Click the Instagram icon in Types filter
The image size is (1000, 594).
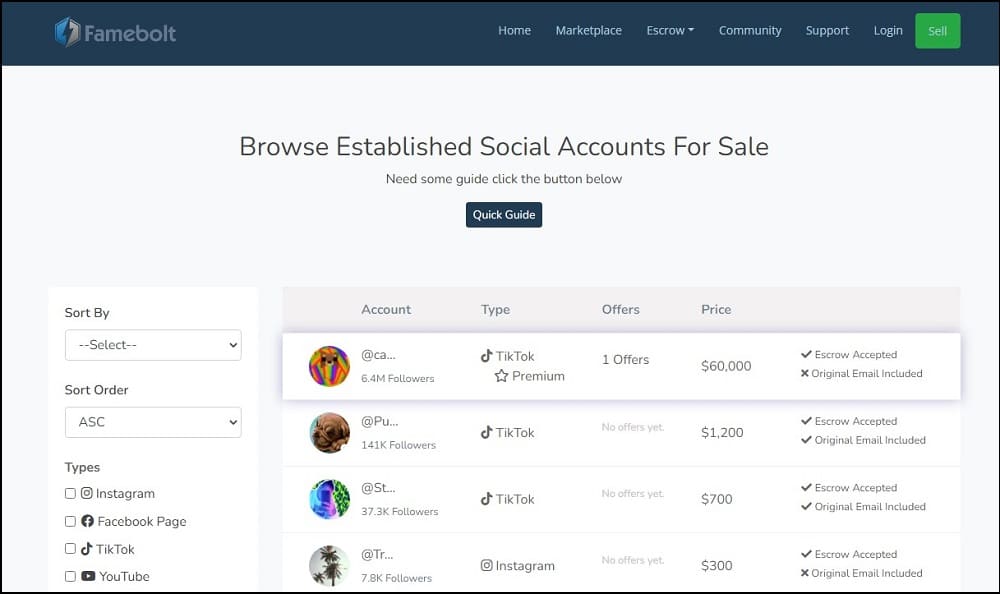(x=87, y=493)
